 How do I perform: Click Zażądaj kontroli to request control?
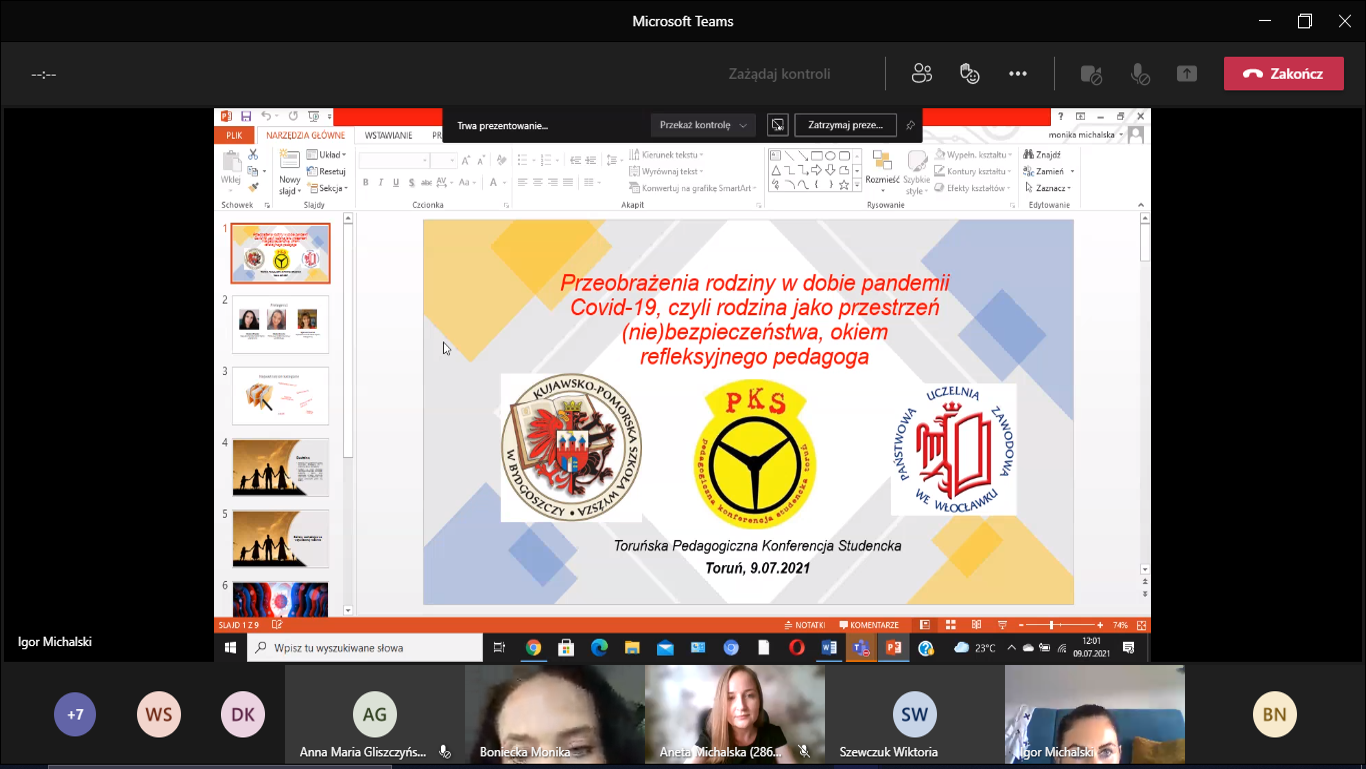[x=779, y=74]
